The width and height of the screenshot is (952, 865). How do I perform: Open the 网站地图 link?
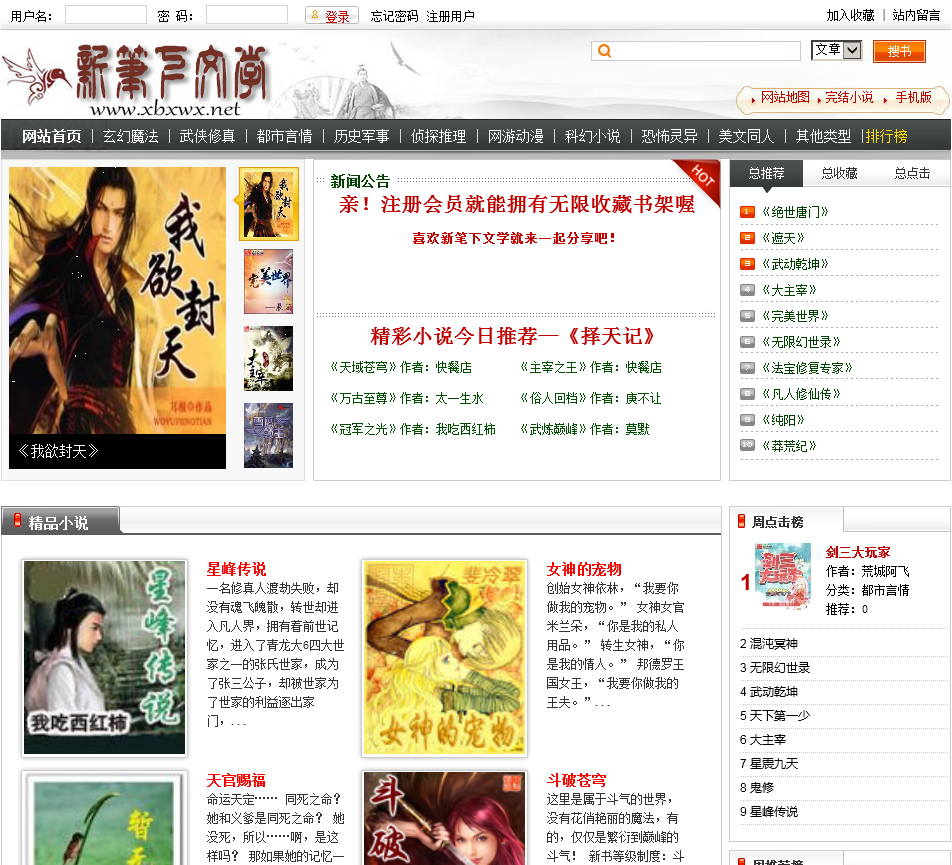coord(785,97)
